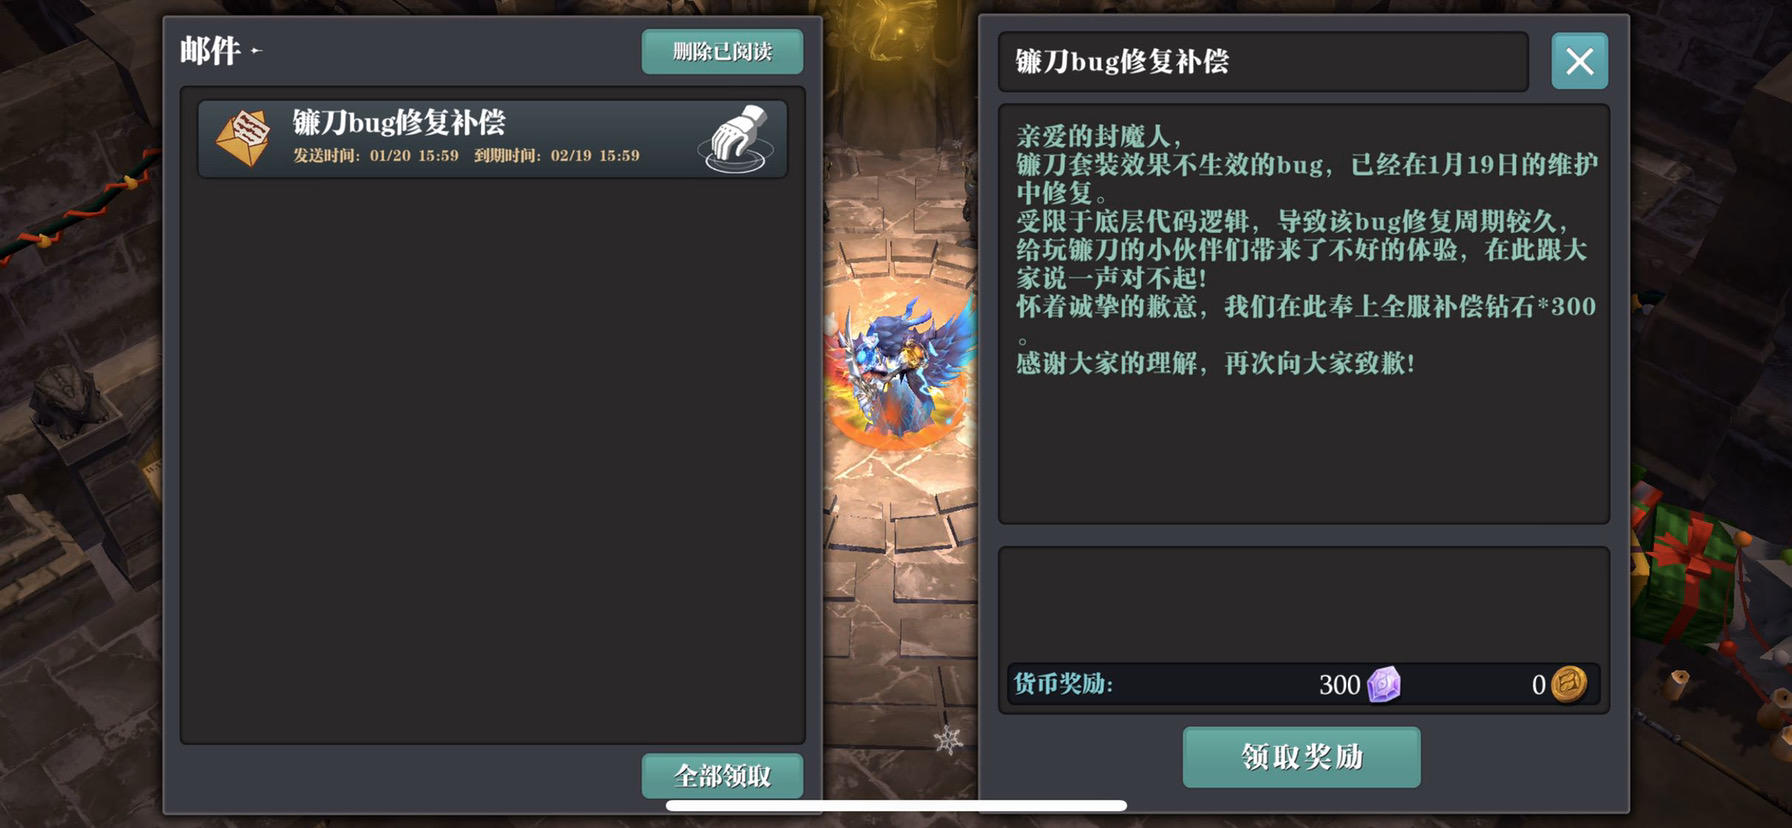Click the send time 01/20 15:59 text
This screenshot has height=828, width=1792.
point(414,156)
